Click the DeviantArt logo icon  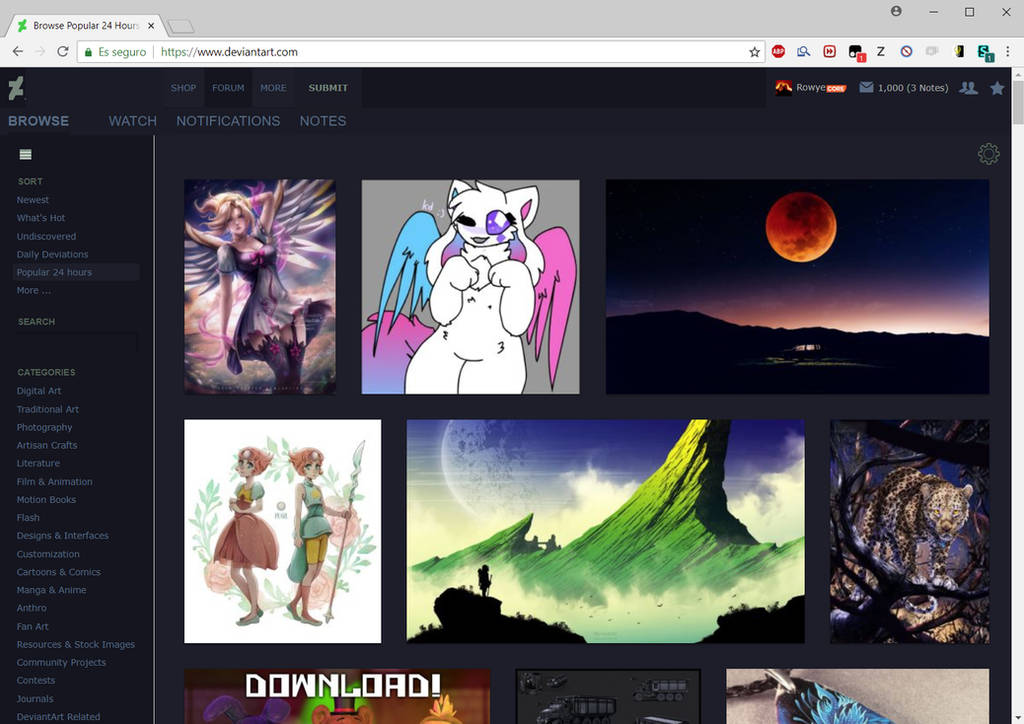click(x=16, y=88)
